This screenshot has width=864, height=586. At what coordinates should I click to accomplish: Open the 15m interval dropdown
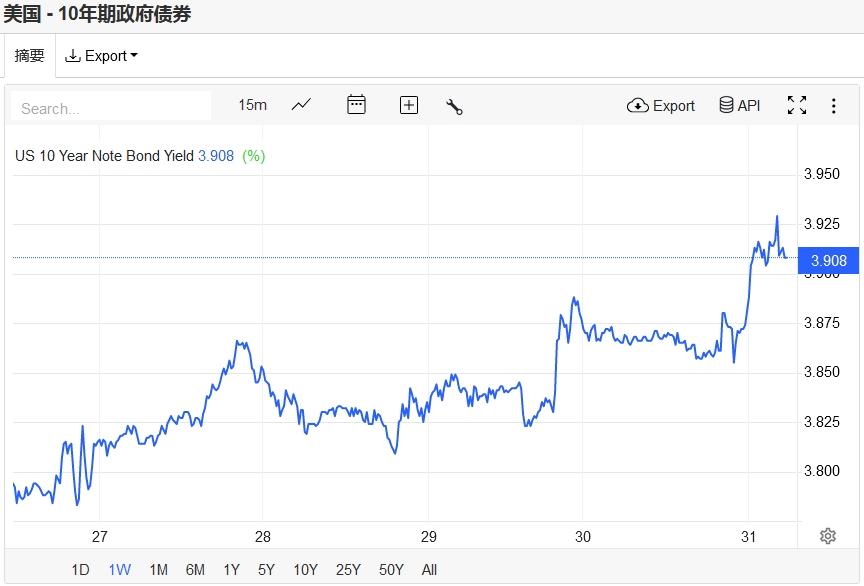click(252, 105)
